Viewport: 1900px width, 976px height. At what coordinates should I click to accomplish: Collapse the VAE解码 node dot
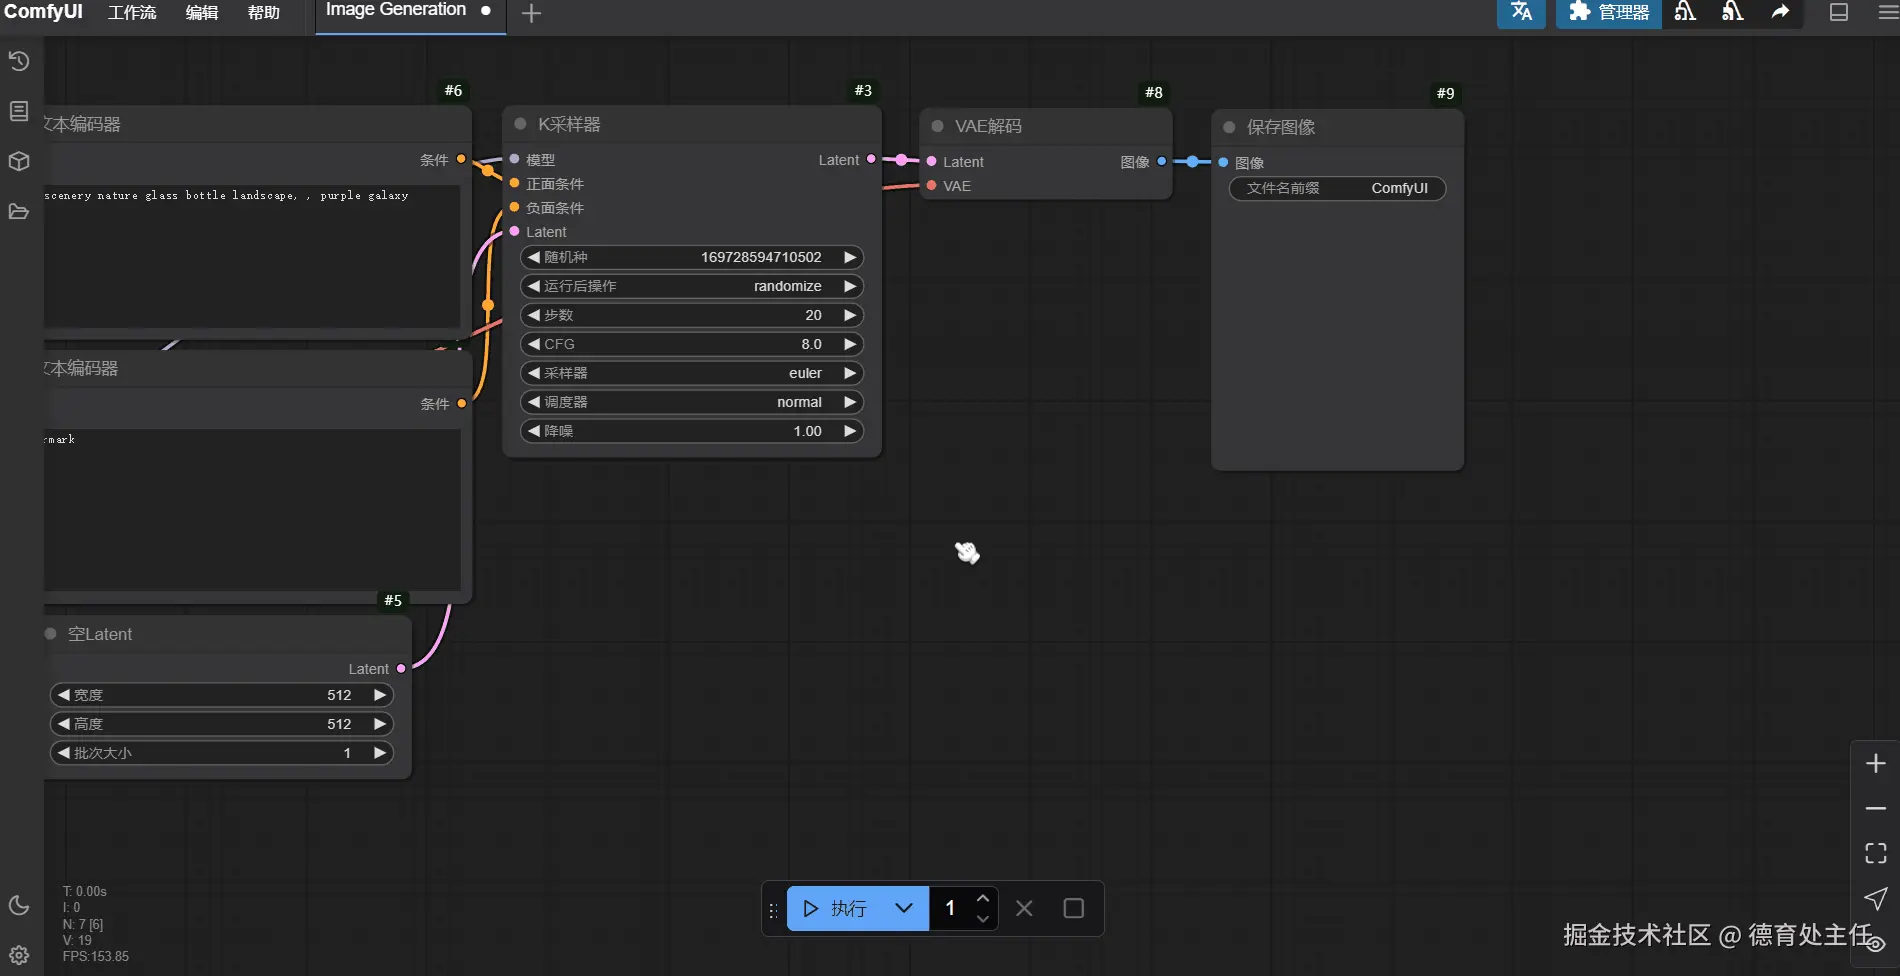937,126
